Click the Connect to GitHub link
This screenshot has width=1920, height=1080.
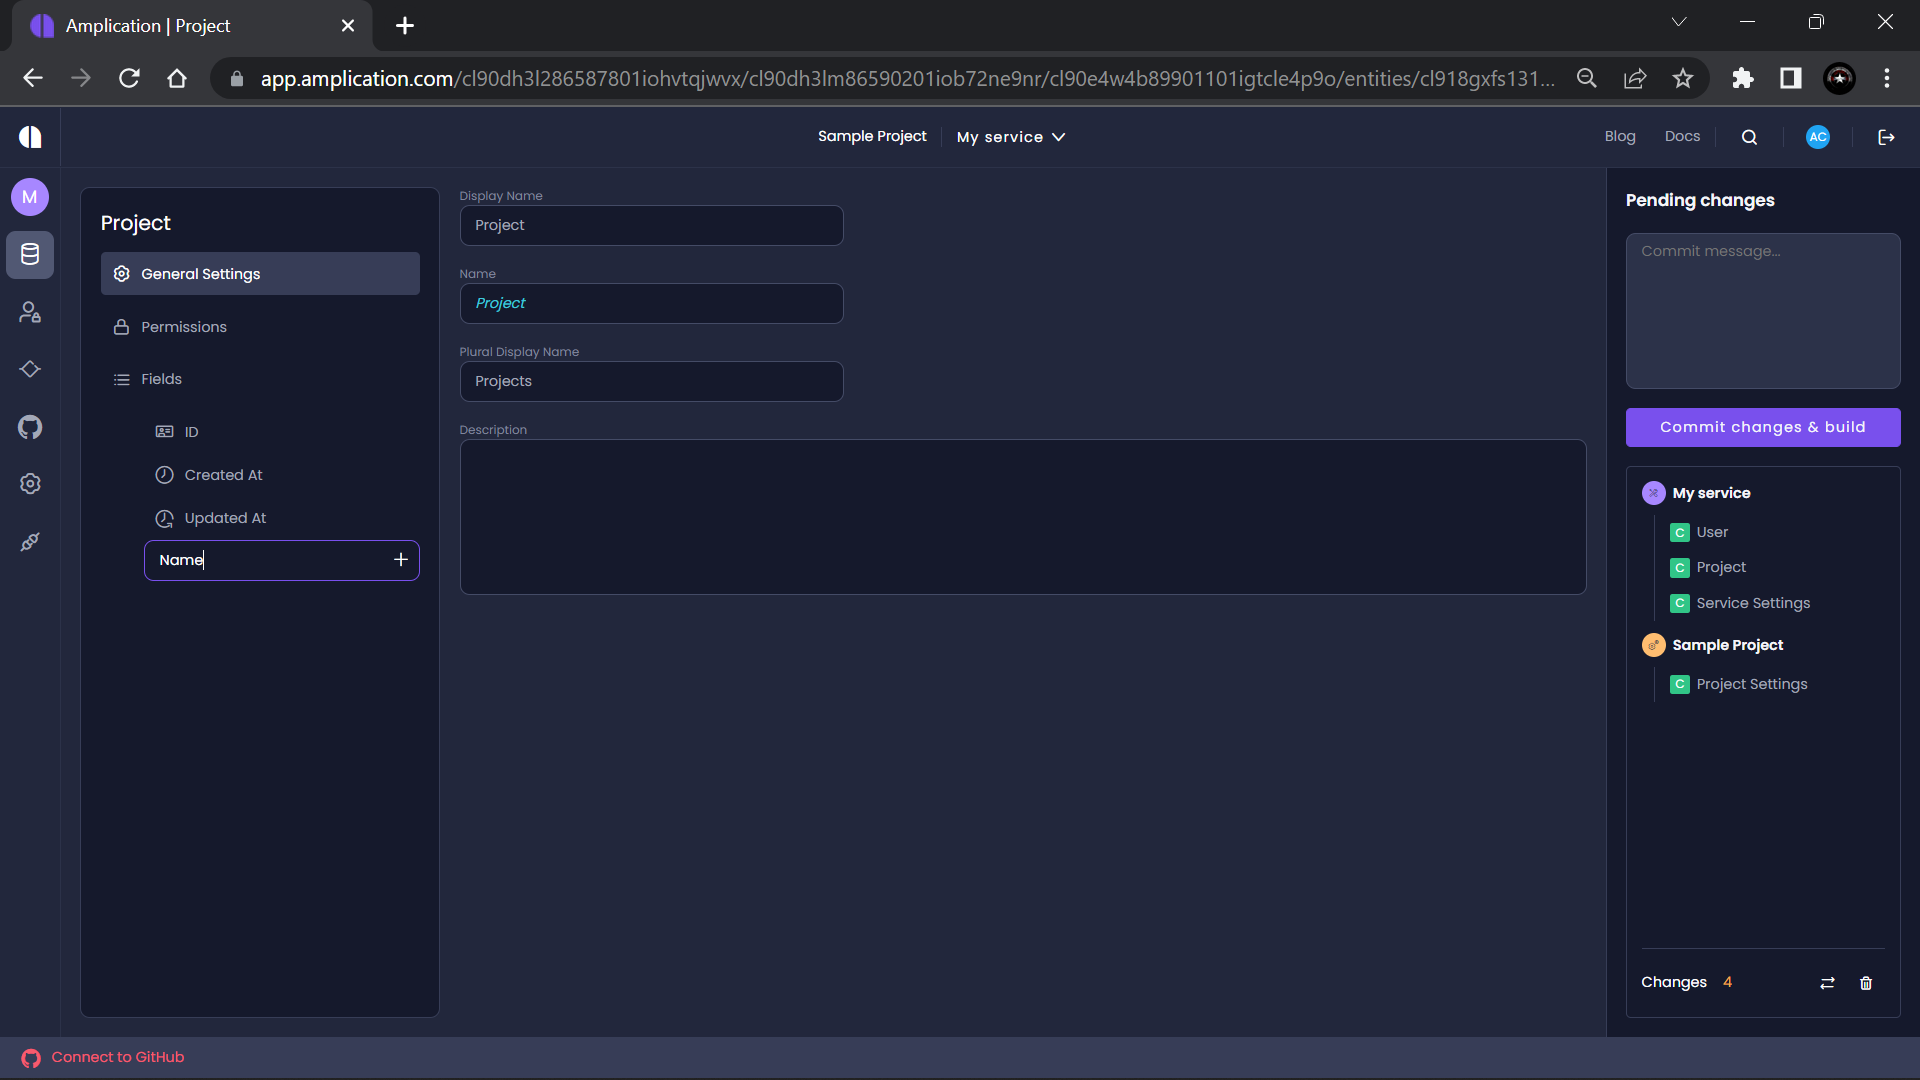point(117,1057)
